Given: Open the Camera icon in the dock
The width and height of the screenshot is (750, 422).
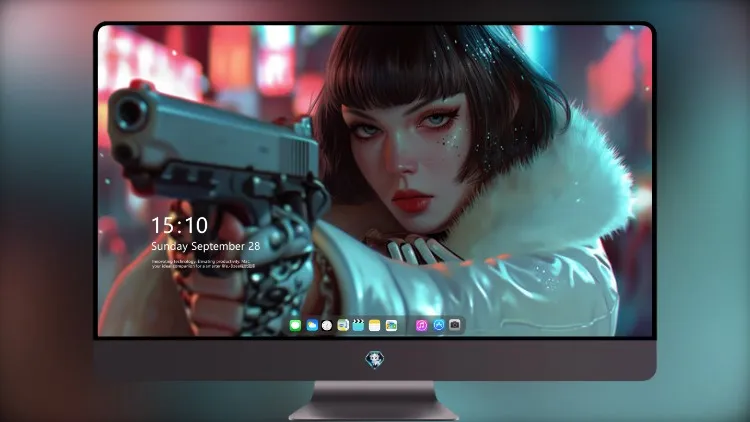Looking at the screenshot, I should (x=455, y=325).
